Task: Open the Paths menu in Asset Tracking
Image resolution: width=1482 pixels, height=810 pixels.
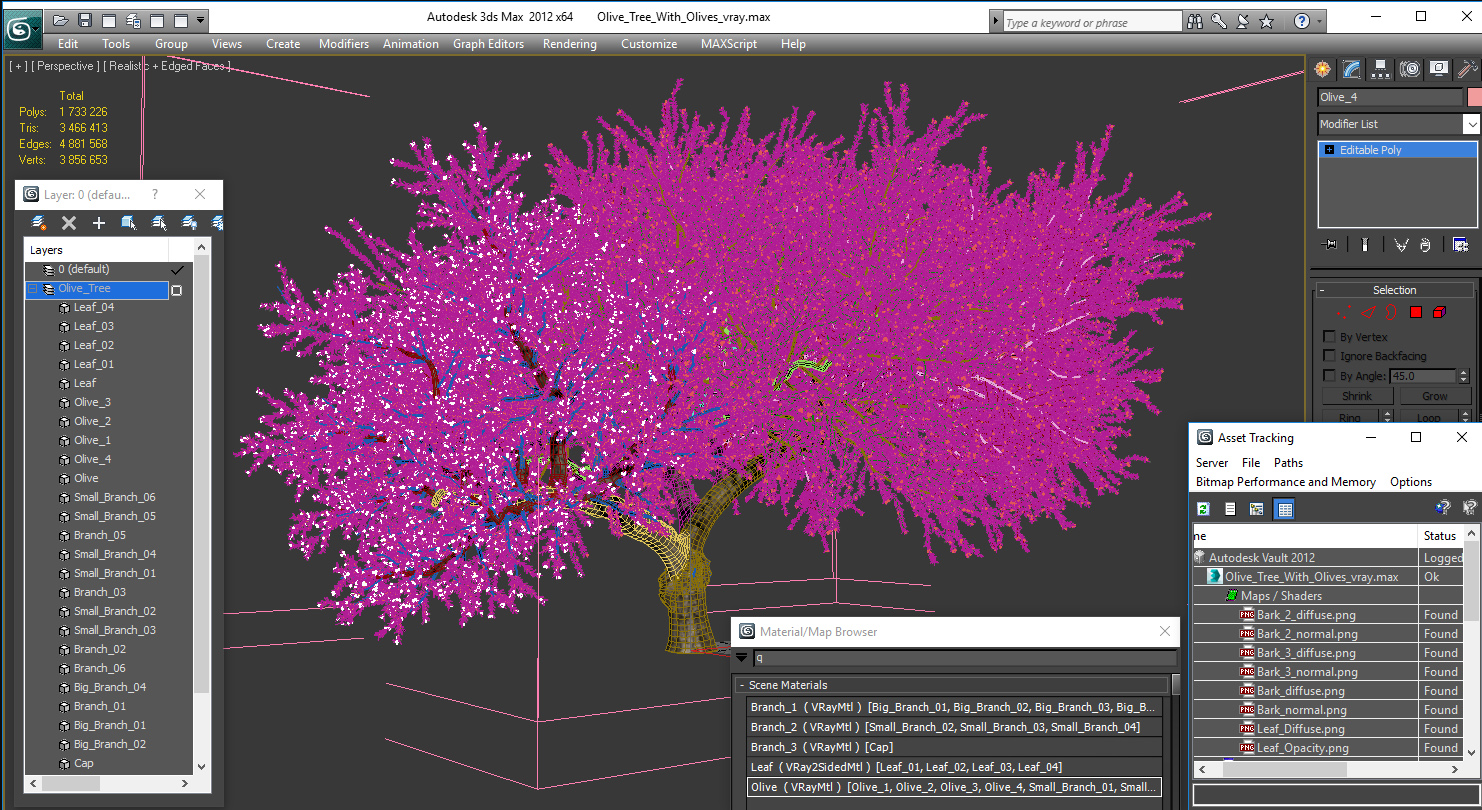Action: click(x=1288, y=463)
